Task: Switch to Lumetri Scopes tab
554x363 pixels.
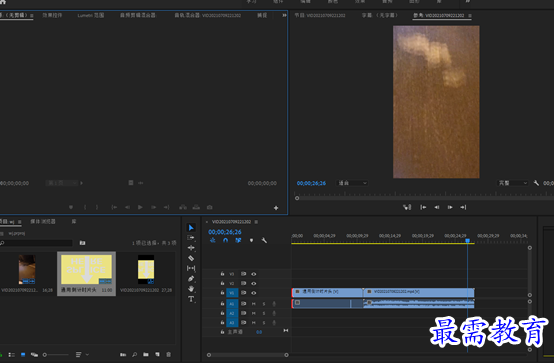Action: 91,15
